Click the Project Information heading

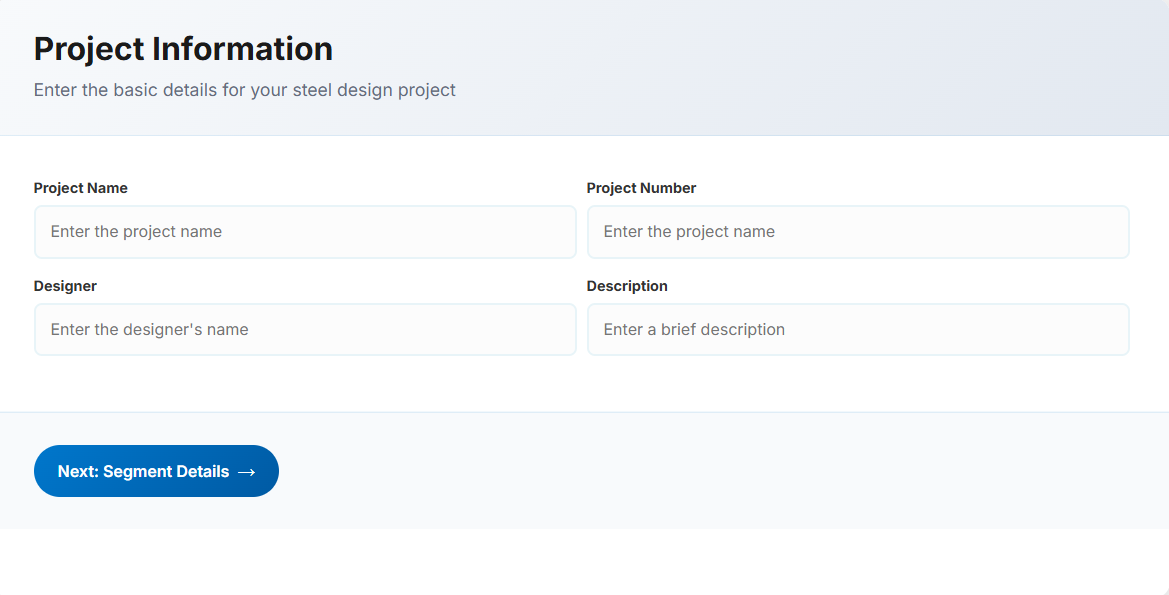(184, 48)
